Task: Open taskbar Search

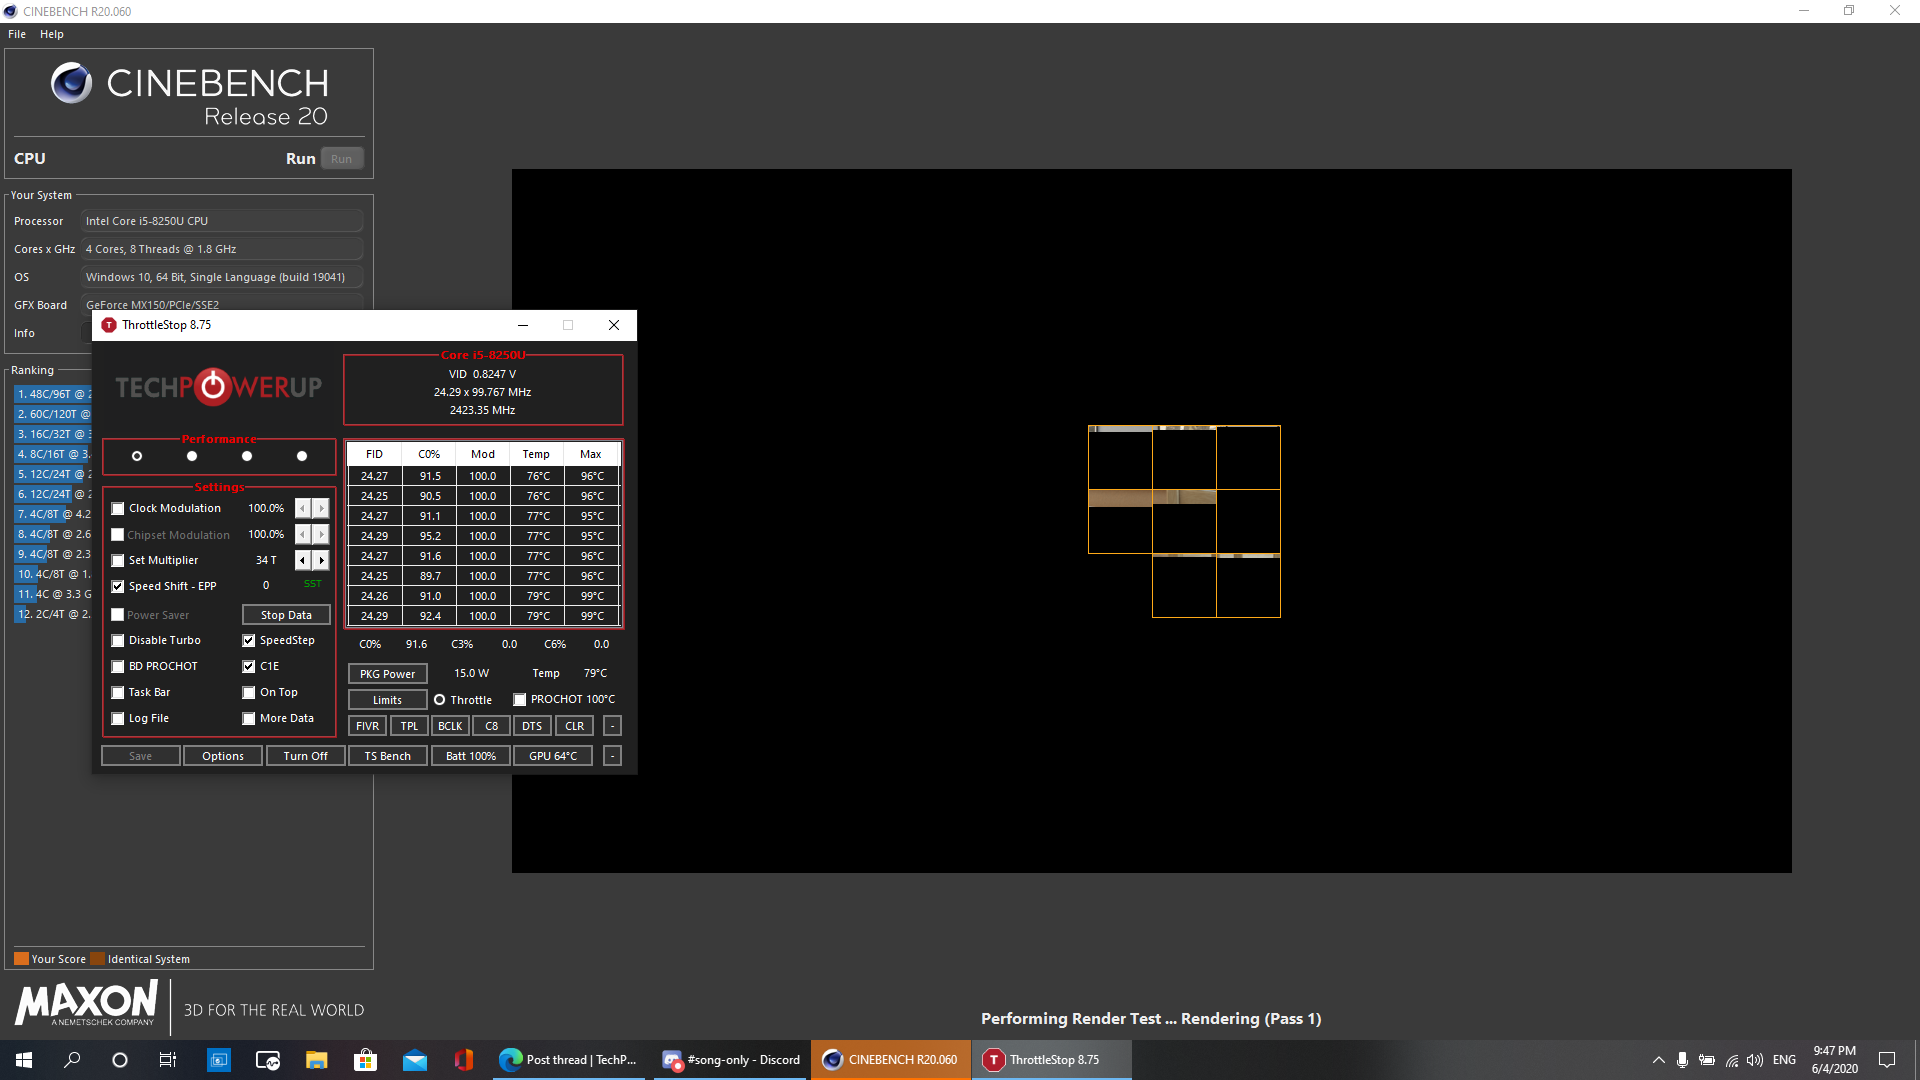Action: pos(72,1060)
